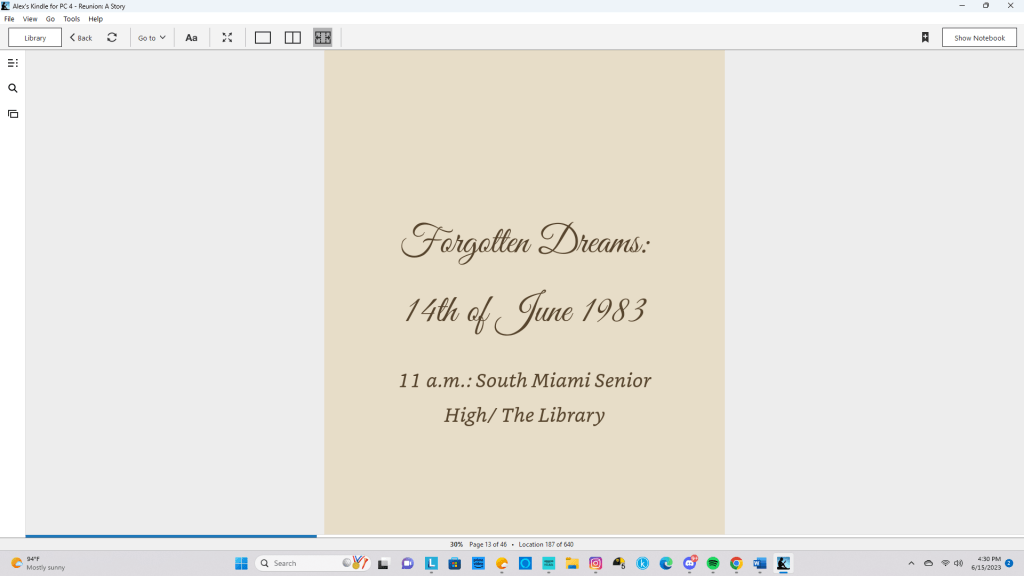Bookmark this page with the bookmark icon
1024x576 pixels.
pos(925,38)
